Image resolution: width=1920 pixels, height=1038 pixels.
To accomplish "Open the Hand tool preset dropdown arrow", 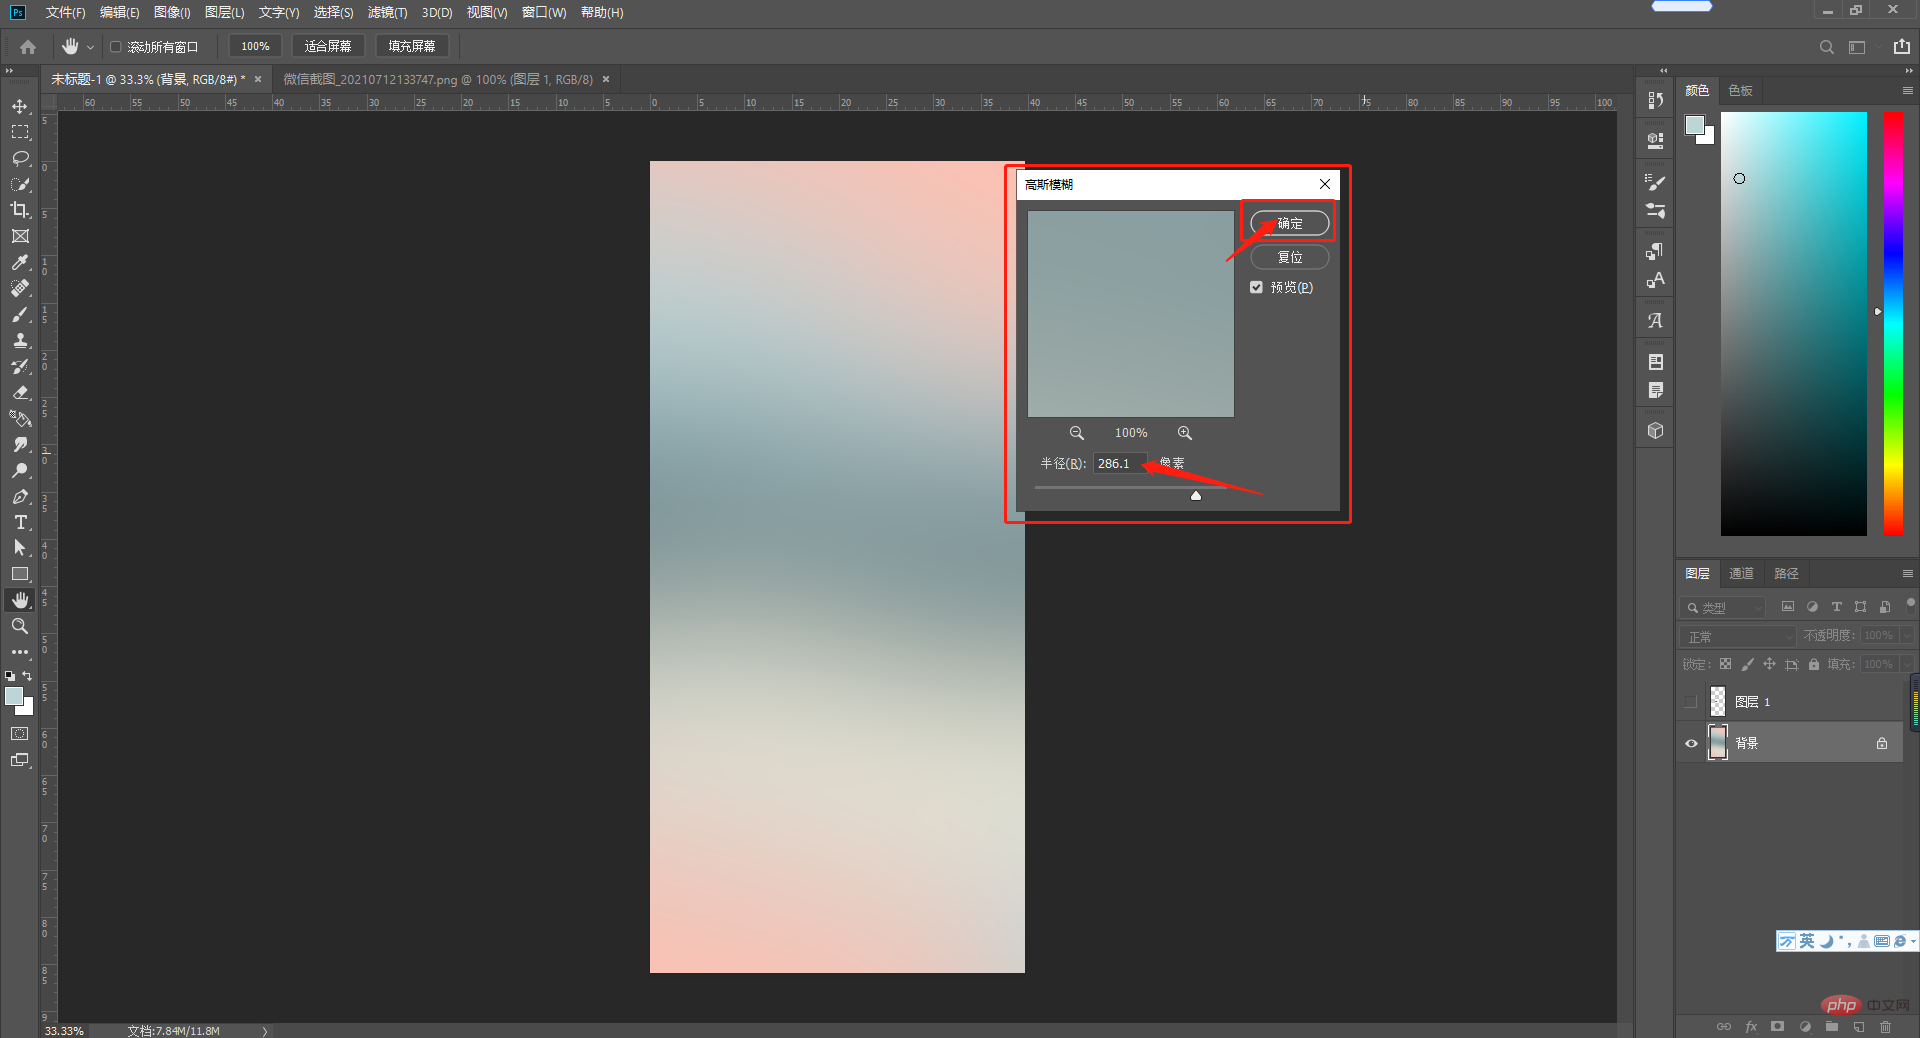I will click(x=90, y=47).
